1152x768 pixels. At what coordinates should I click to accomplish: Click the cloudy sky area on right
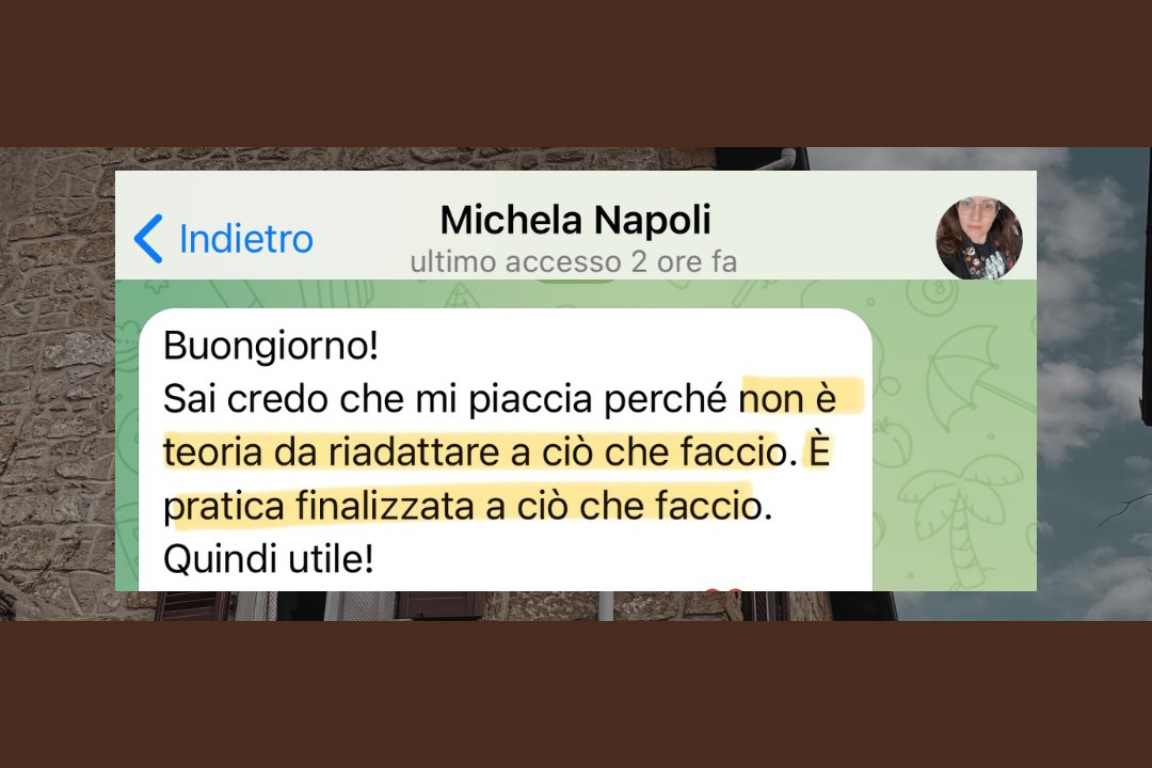(x=1095, y=382)
